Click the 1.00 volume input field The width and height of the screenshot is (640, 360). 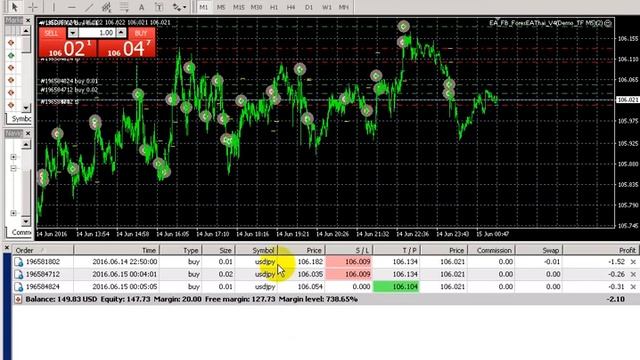click(97, 33)
